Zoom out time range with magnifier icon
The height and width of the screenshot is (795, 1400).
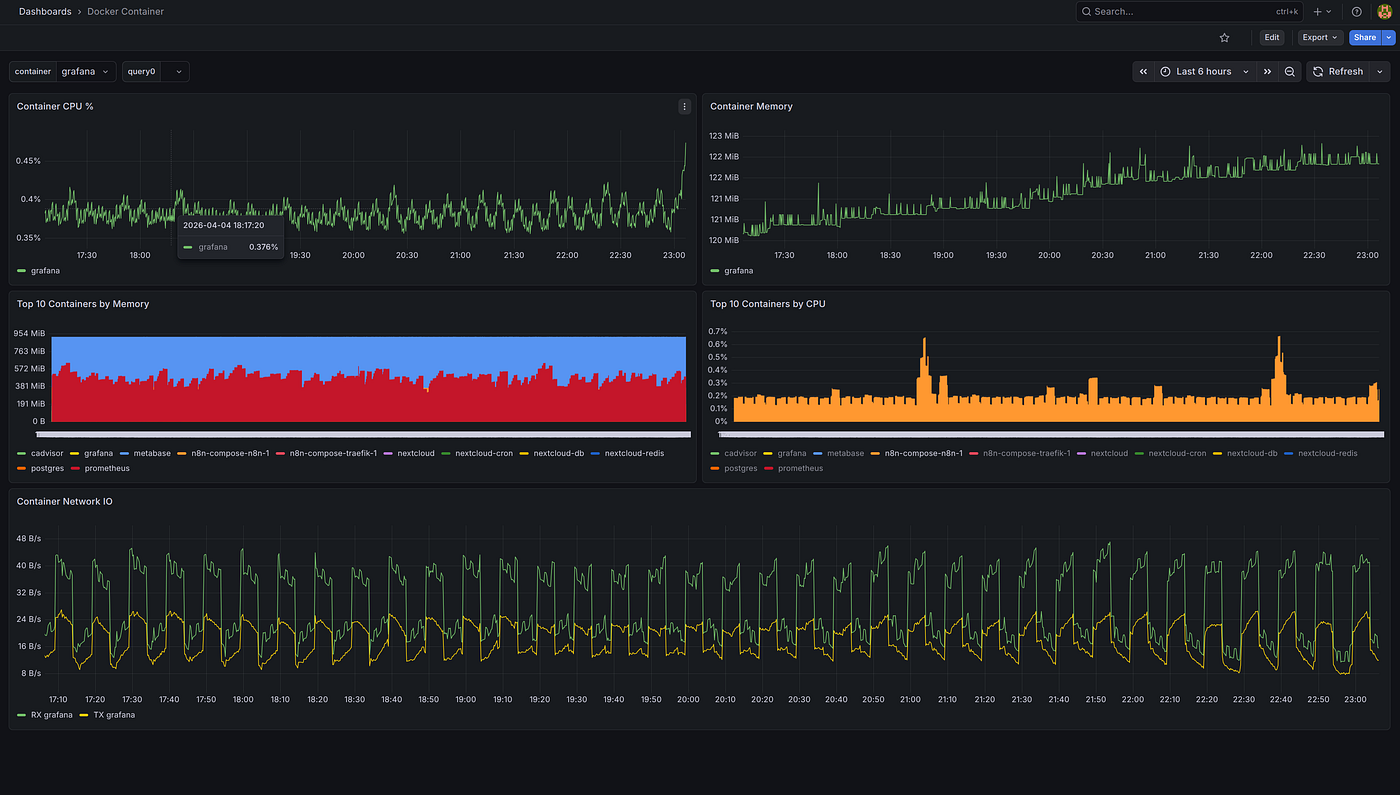1290,72
